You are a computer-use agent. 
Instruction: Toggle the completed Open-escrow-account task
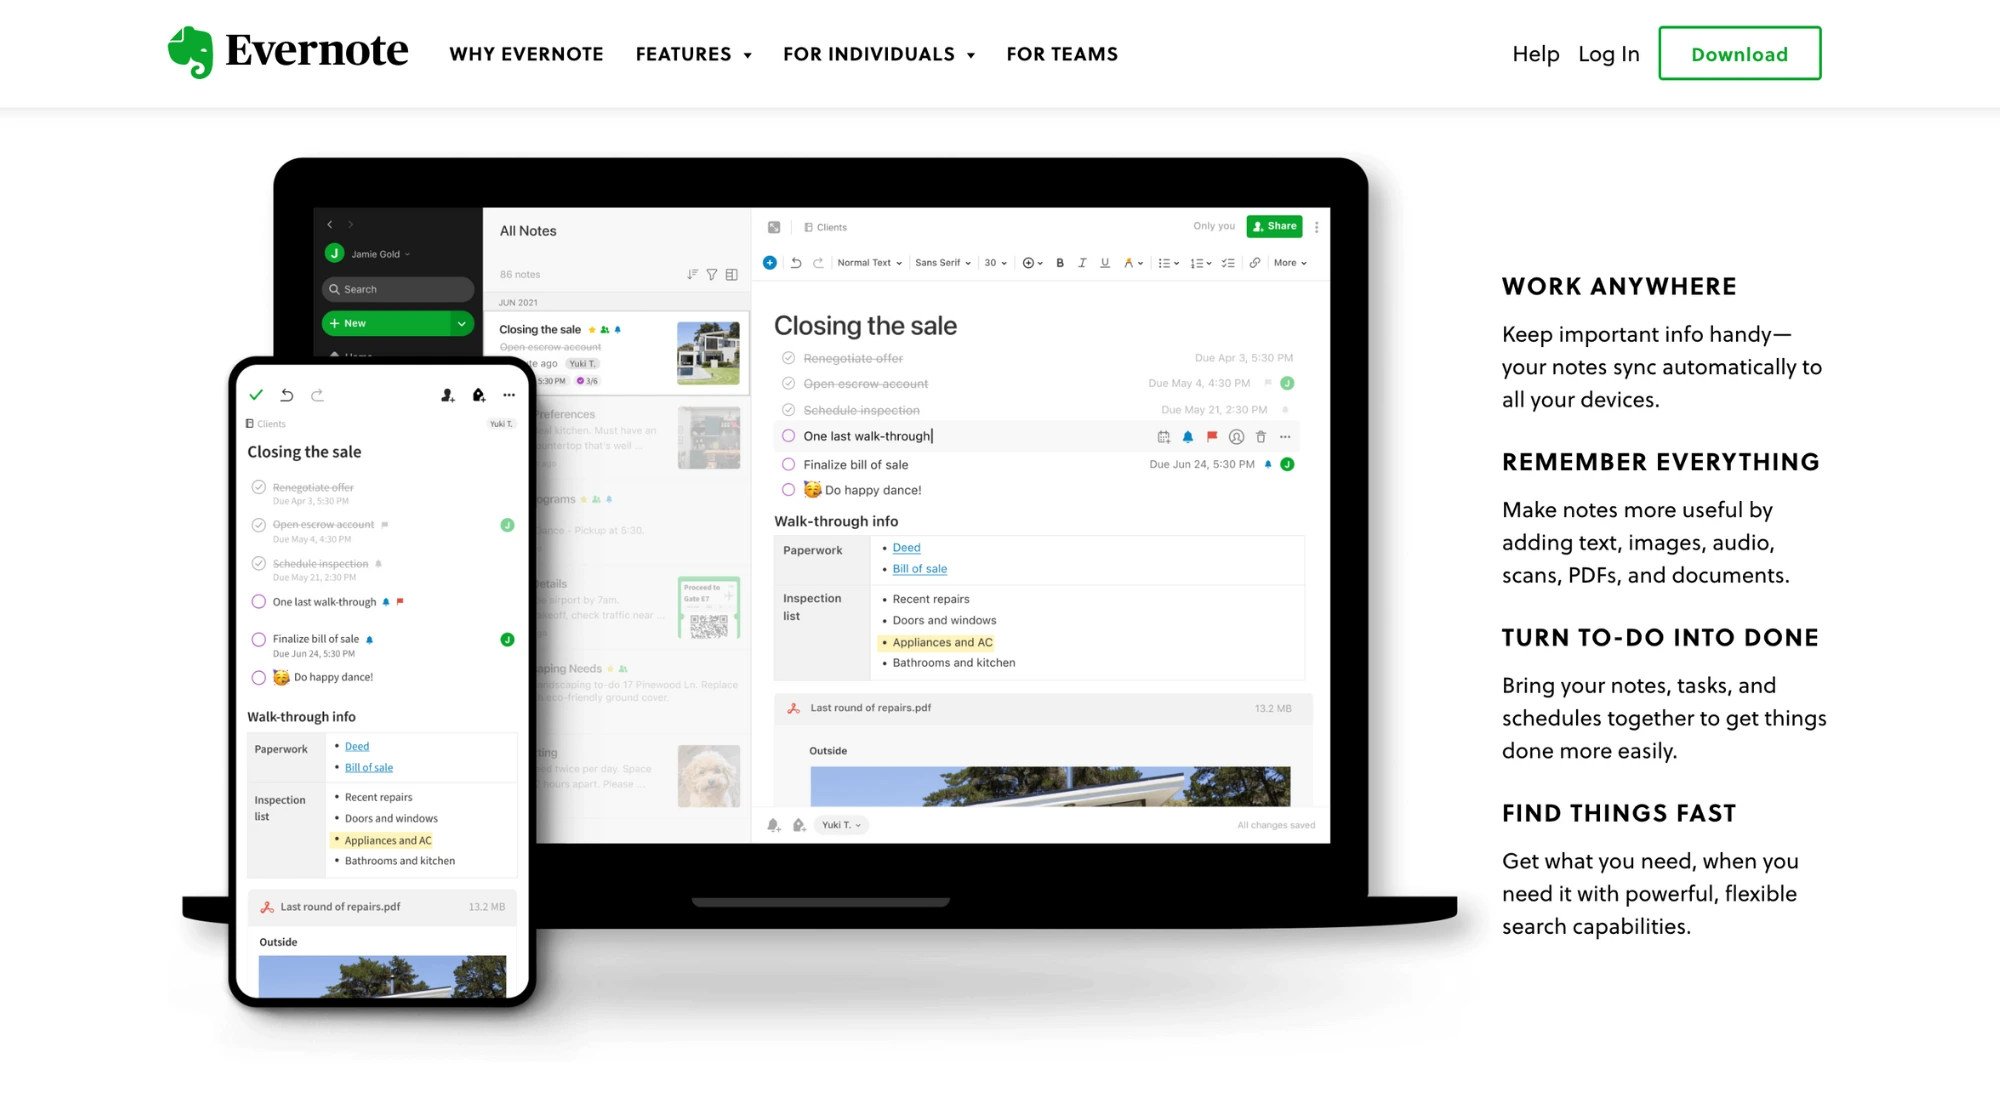click(x=788, y=383)
